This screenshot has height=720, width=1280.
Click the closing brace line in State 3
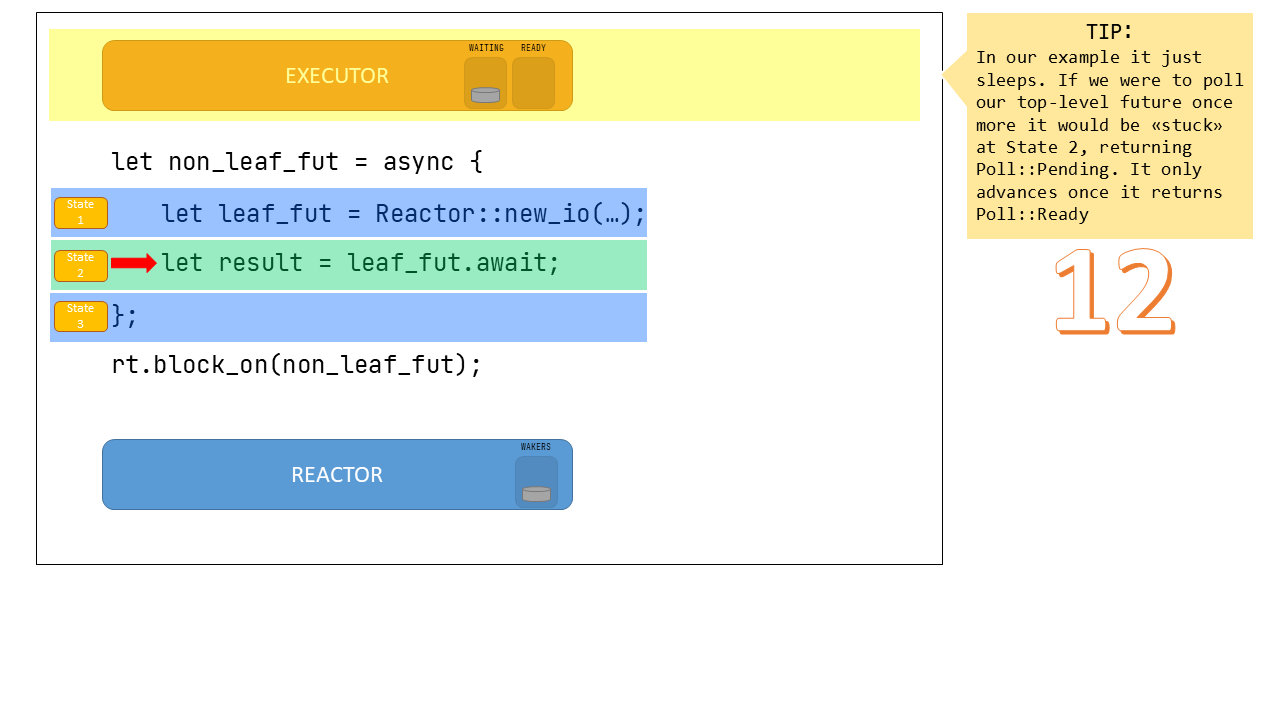125,316
